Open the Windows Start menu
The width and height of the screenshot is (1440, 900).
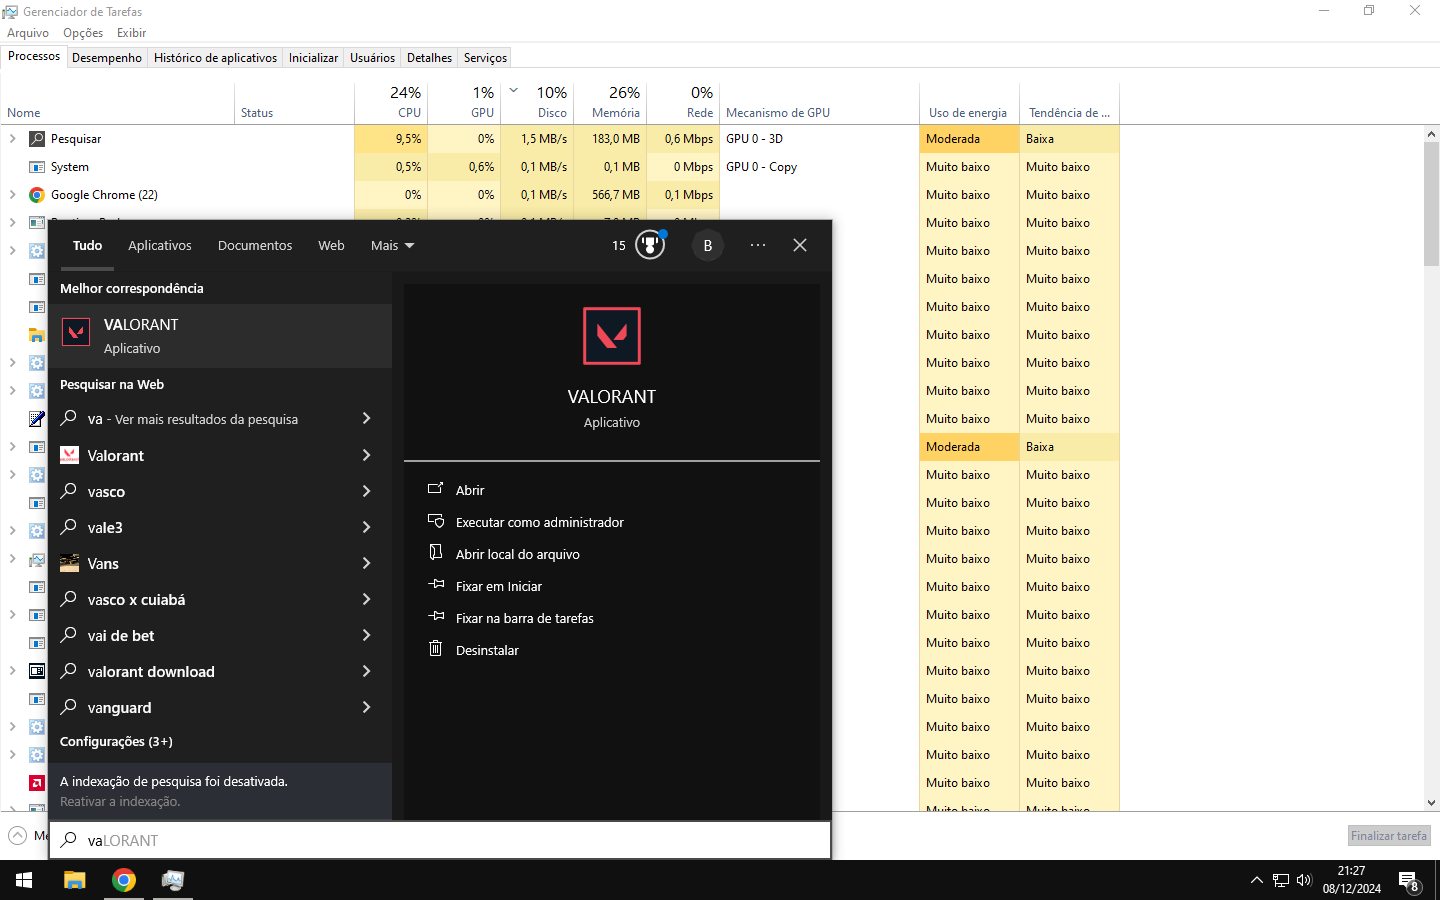pyautogui.click(x=24, y=880)
